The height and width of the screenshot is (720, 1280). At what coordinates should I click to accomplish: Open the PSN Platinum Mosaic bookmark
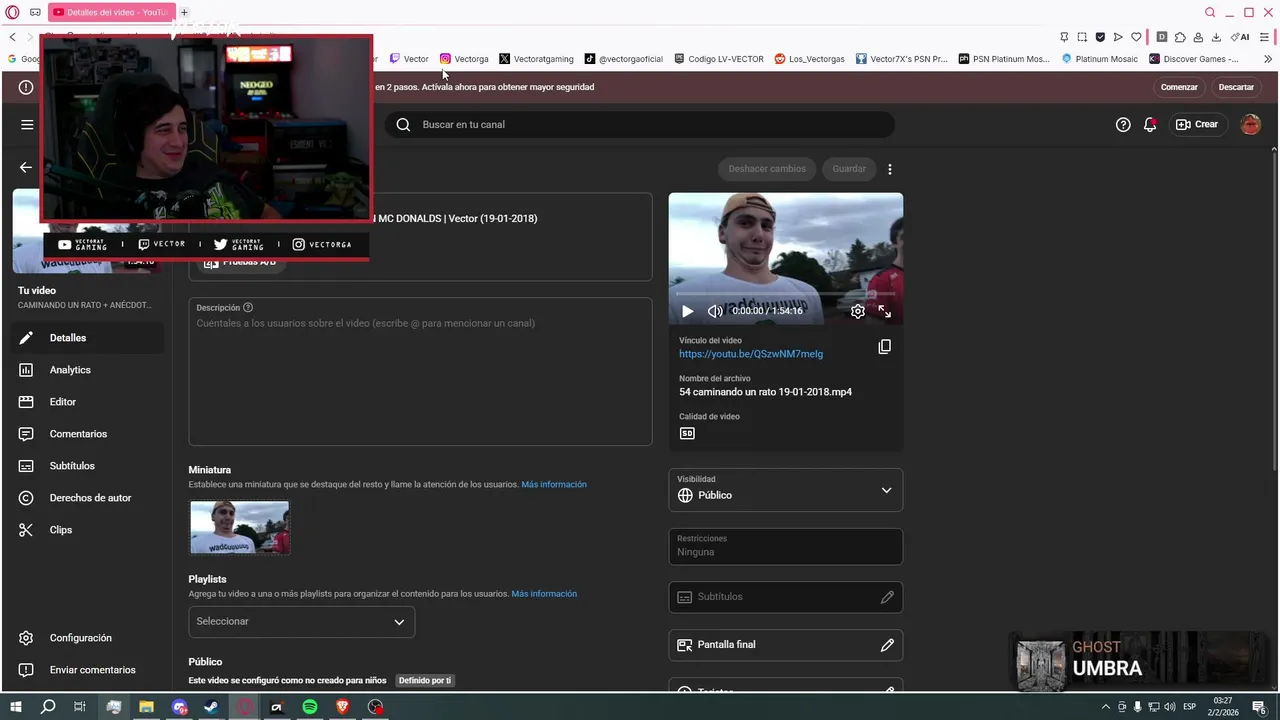pyautogui.click(x=1004, y=59)
